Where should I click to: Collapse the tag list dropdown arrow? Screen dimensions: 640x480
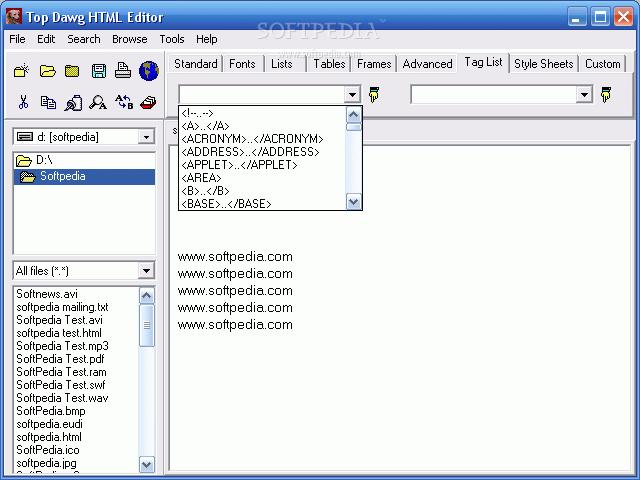point(352,95)
